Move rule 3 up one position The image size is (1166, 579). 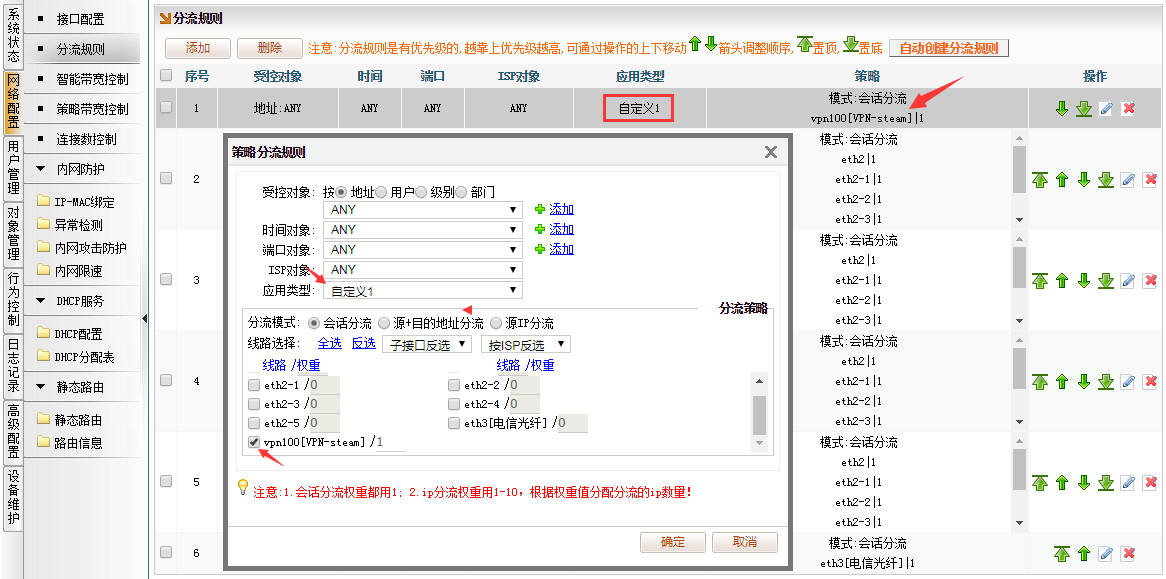click(x=1062, y=280)
